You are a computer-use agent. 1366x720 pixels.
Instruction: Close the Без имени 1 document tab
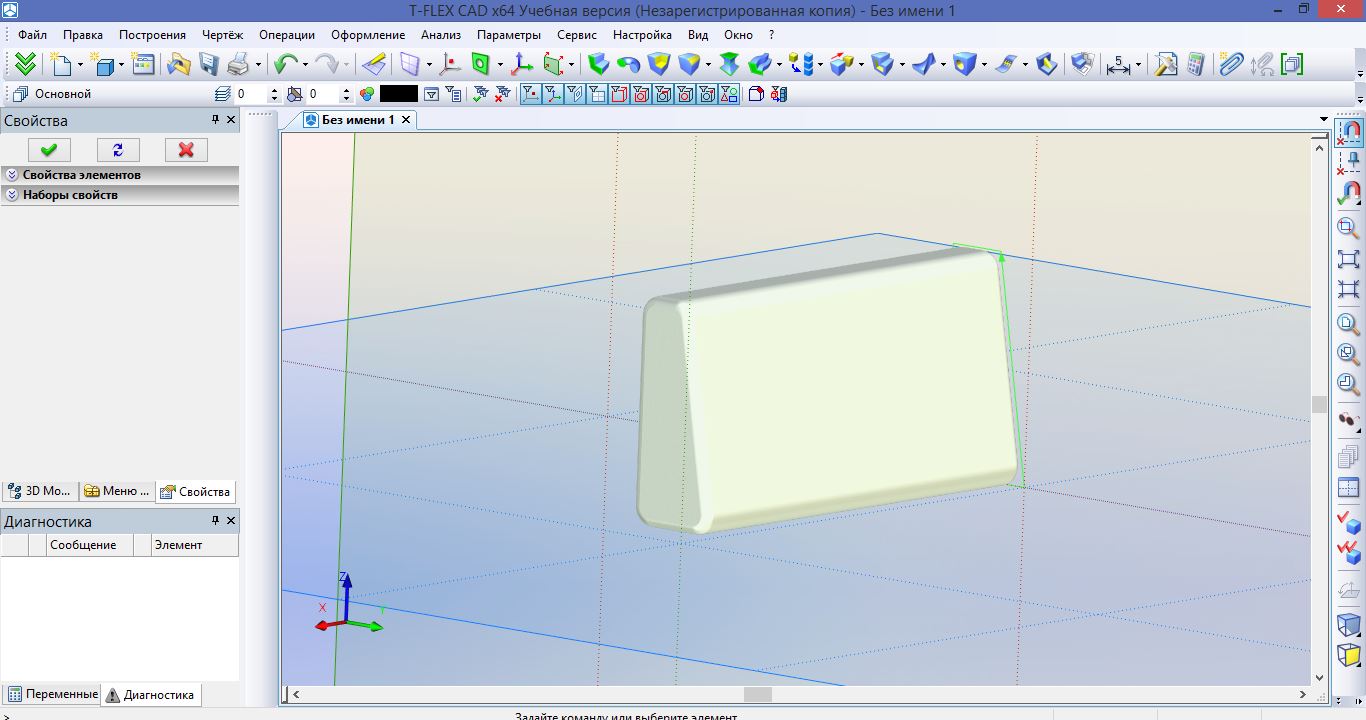coord(406,120)
